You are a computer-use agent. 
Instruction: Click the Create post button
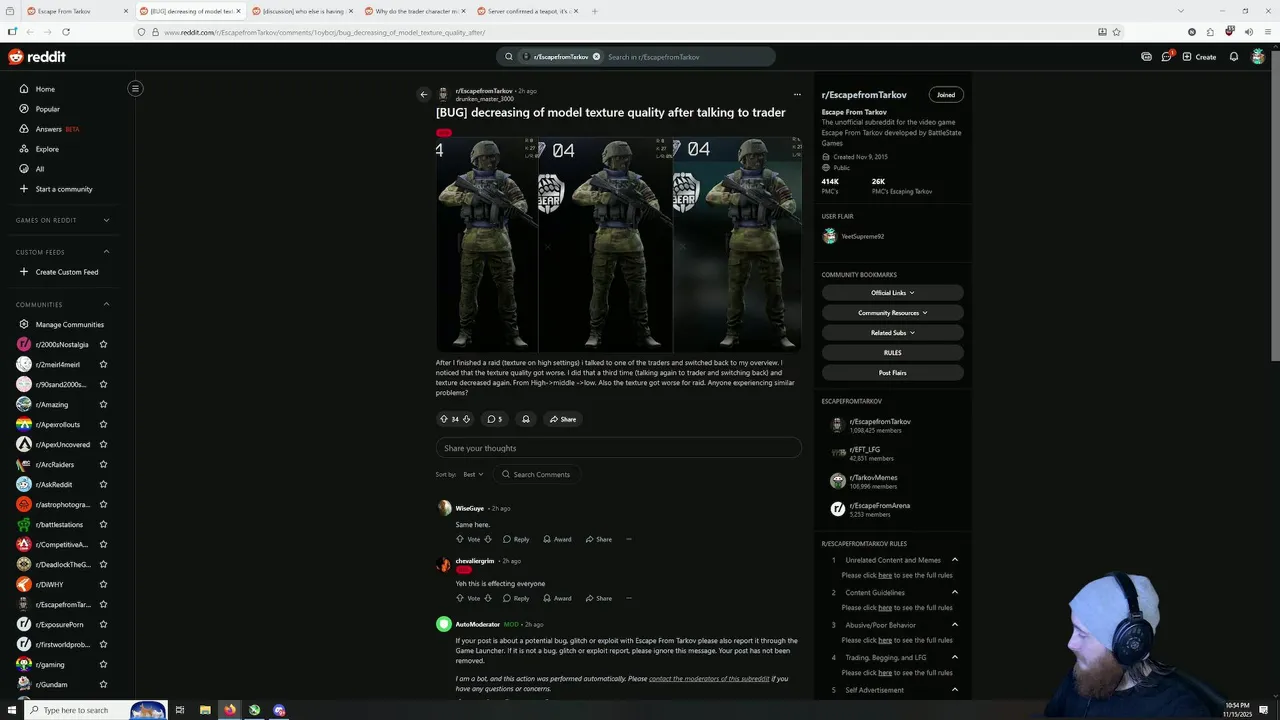coord(1199,57)
